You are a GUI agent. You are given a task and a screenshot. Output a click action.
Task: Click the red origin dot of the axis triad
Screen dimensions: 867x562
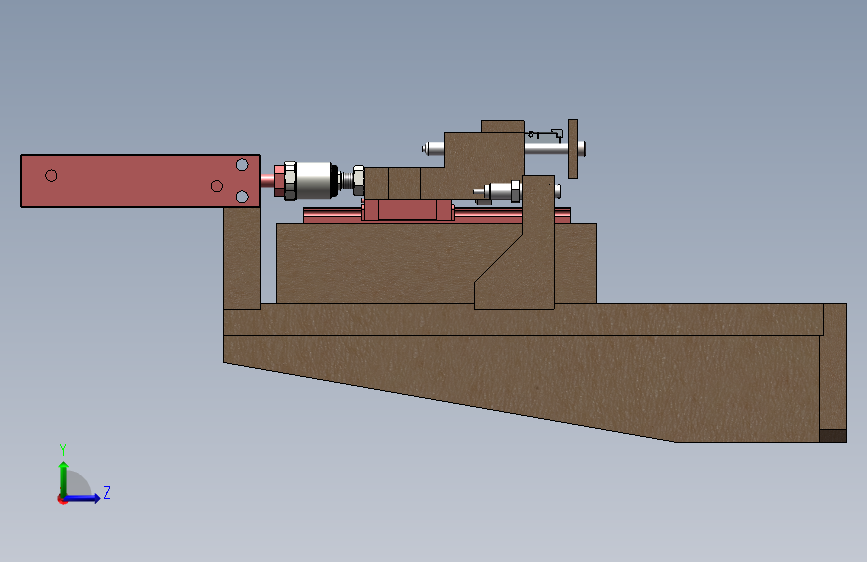(61, 500)
